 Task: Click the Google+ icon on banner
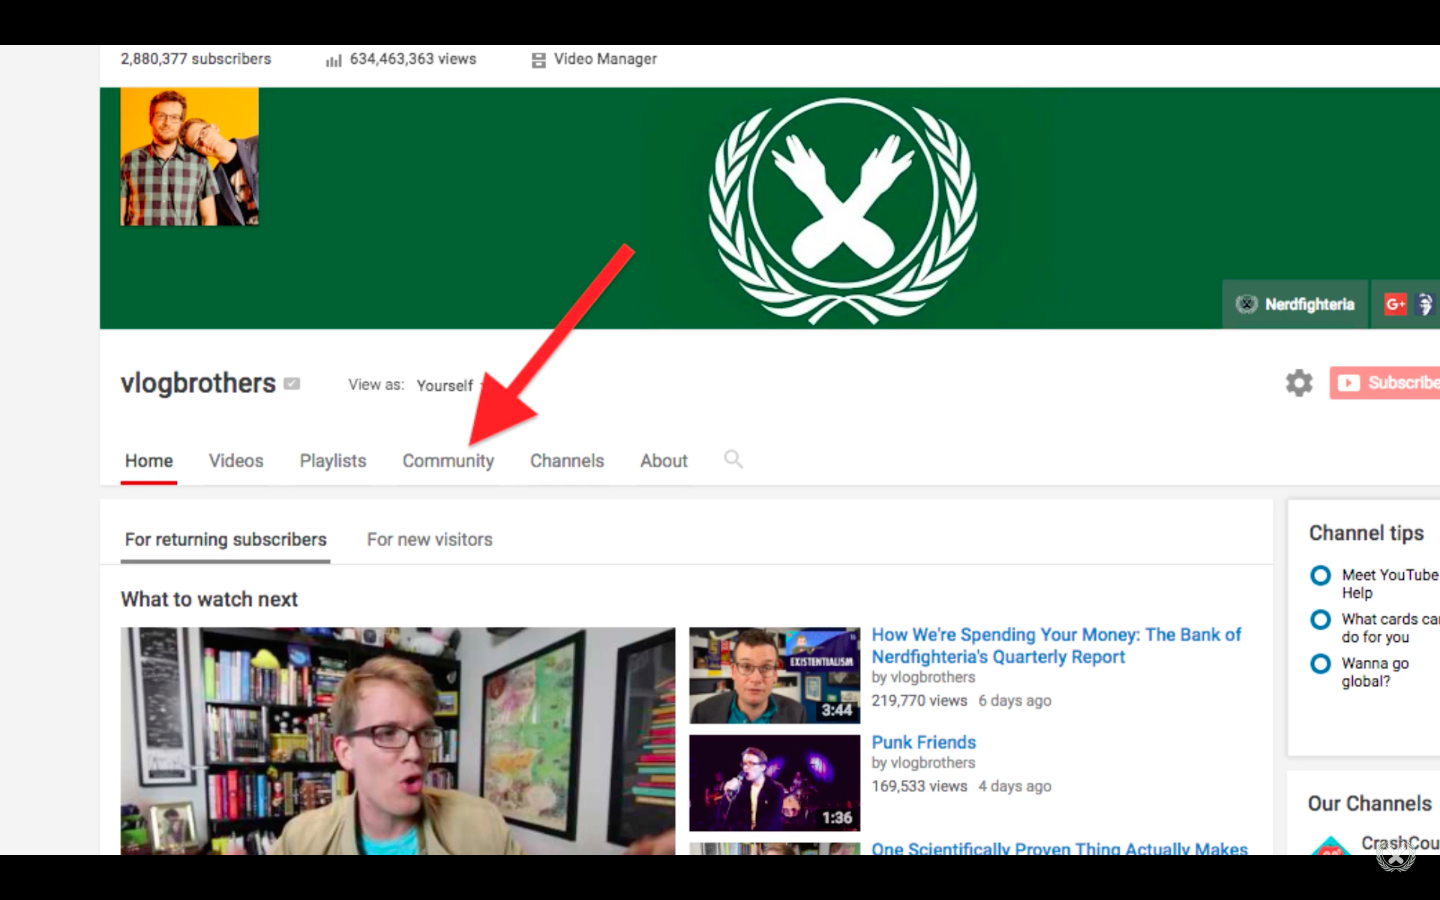click(x=1395, y=304)
